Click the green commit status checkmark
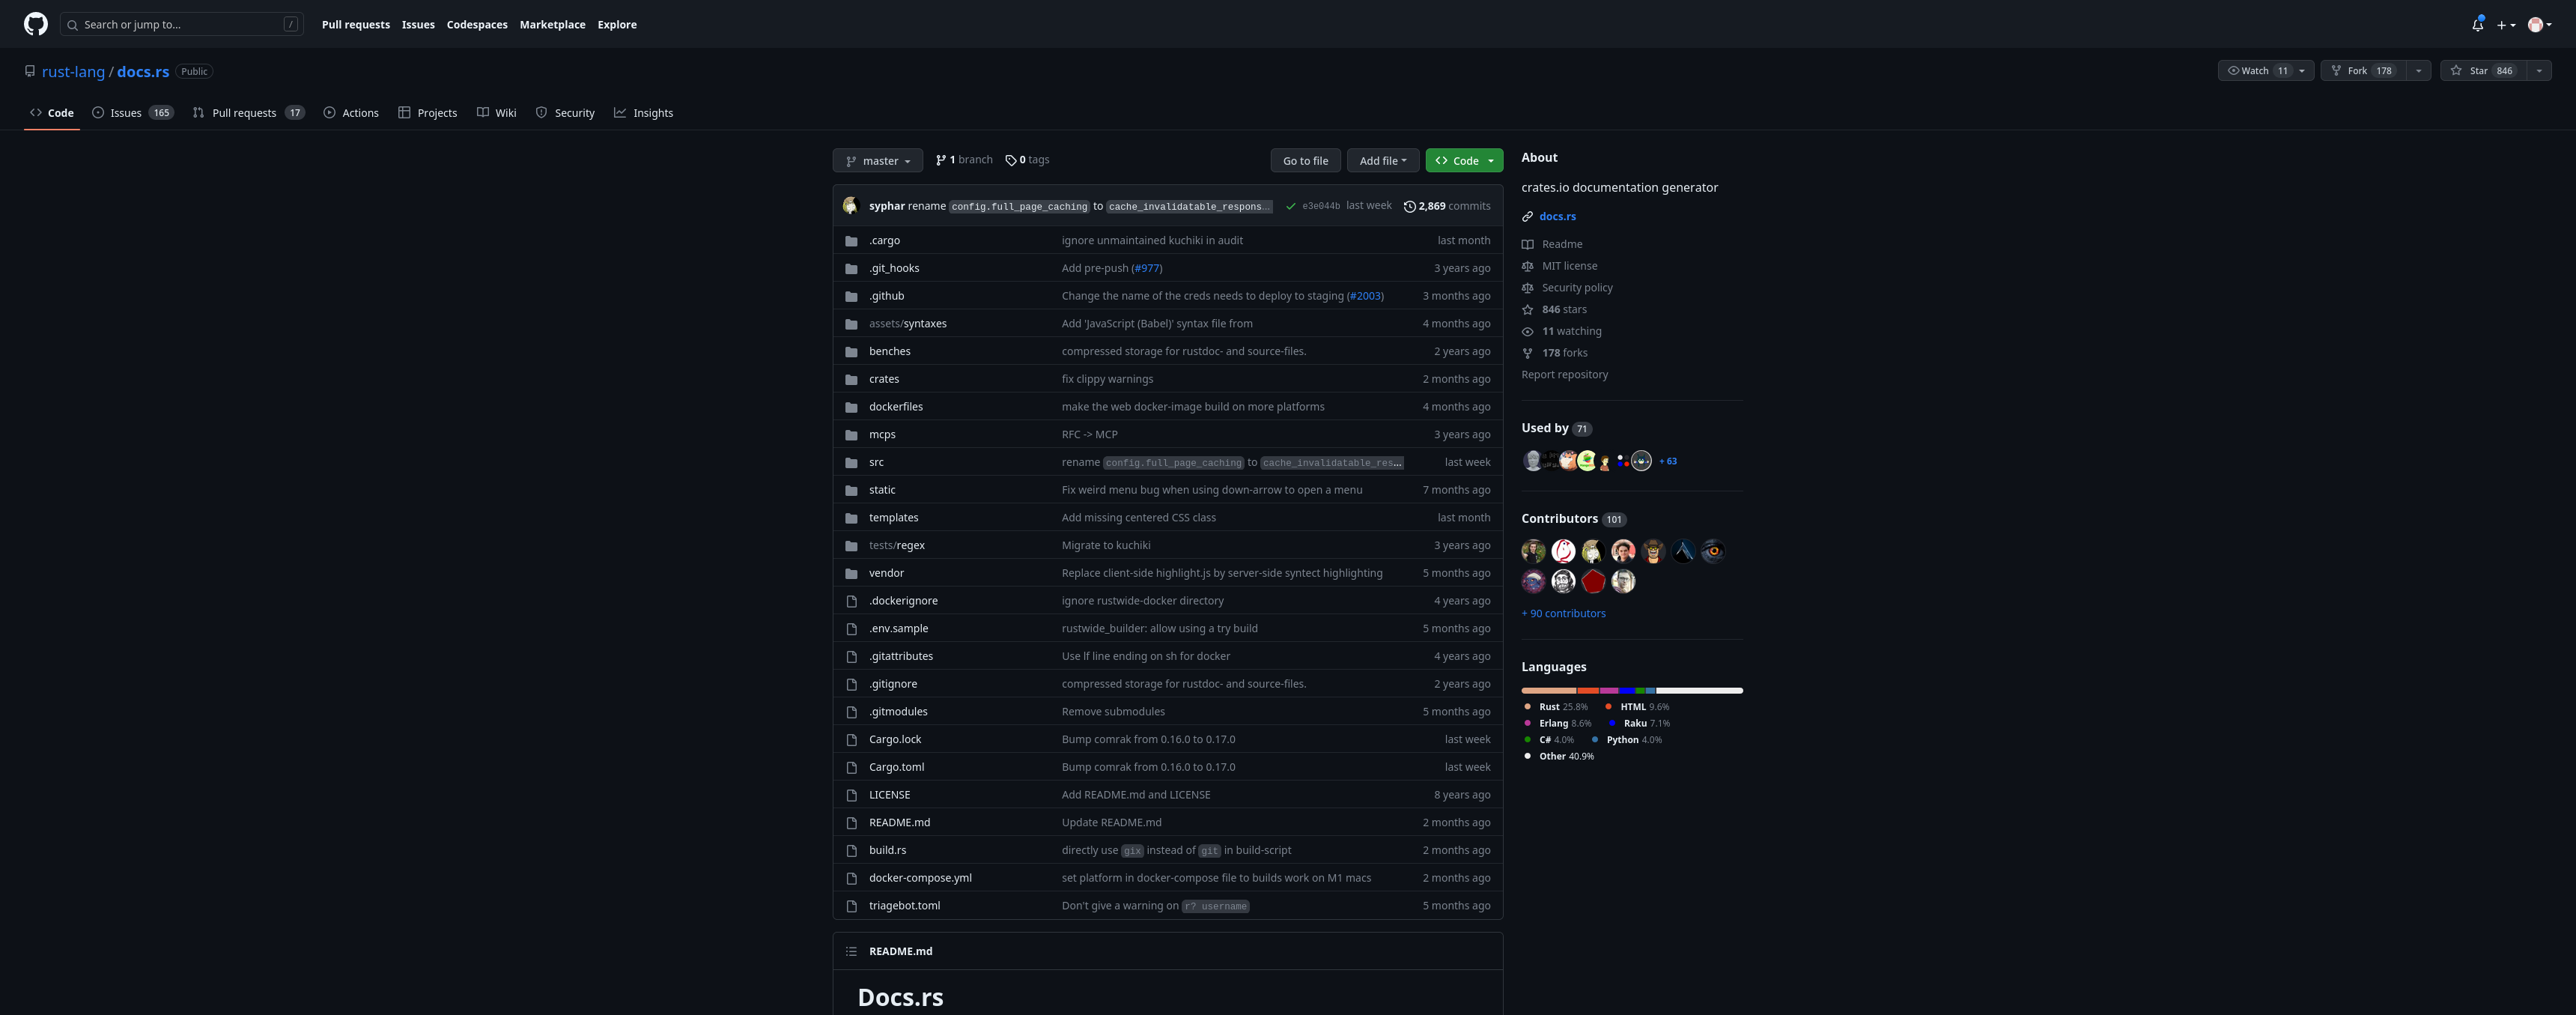Screen dimensions: 2576x1015 [1291, 206]
